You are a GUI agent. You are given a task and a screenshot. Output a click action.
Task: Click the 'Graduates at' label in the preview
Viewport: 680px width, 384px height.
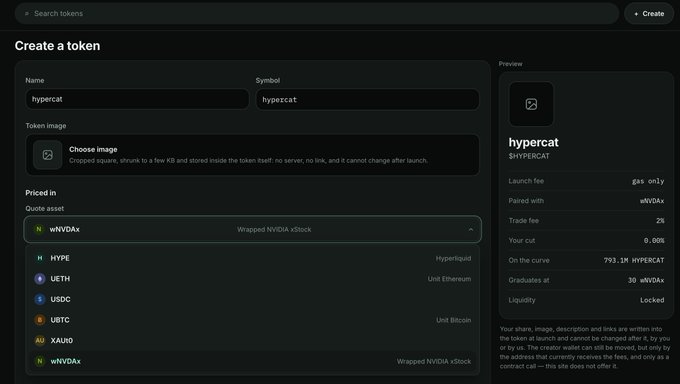click(x=529, y=280)
